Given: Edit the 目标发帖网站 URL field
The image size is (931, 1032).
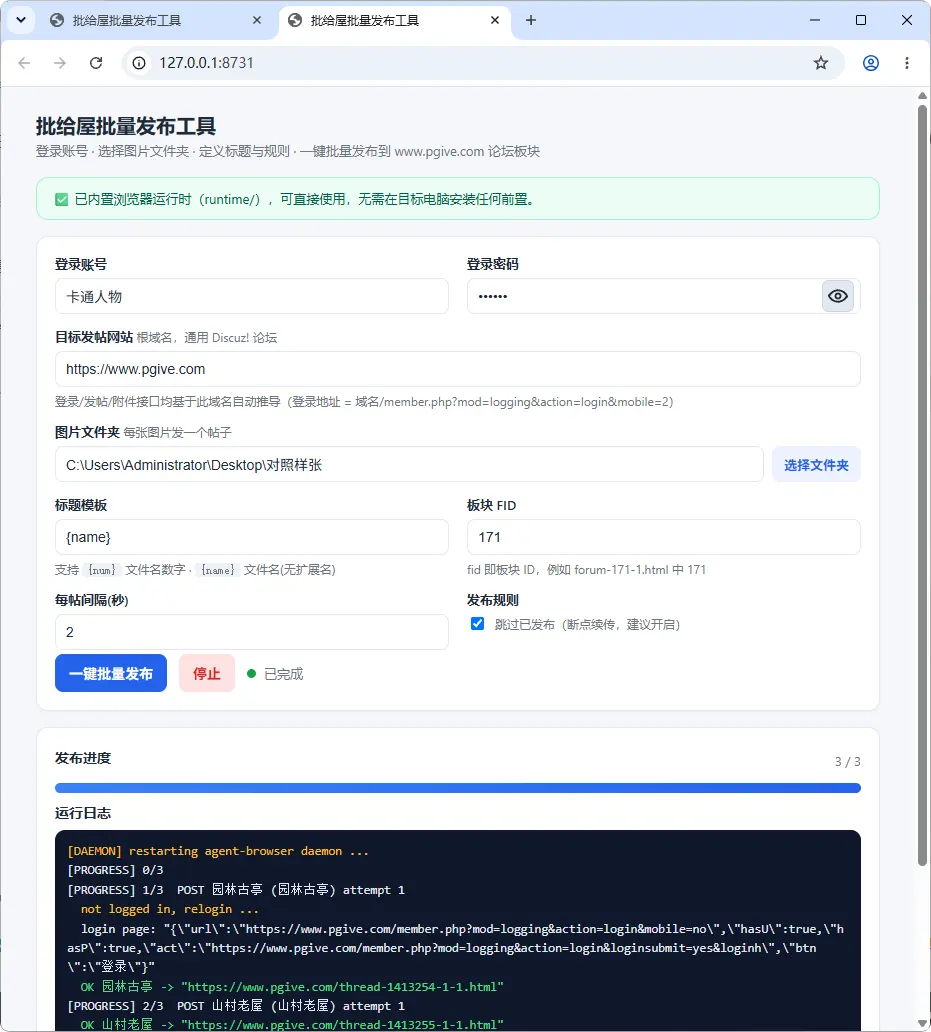Looking at the screenshot, I should 457,369.
